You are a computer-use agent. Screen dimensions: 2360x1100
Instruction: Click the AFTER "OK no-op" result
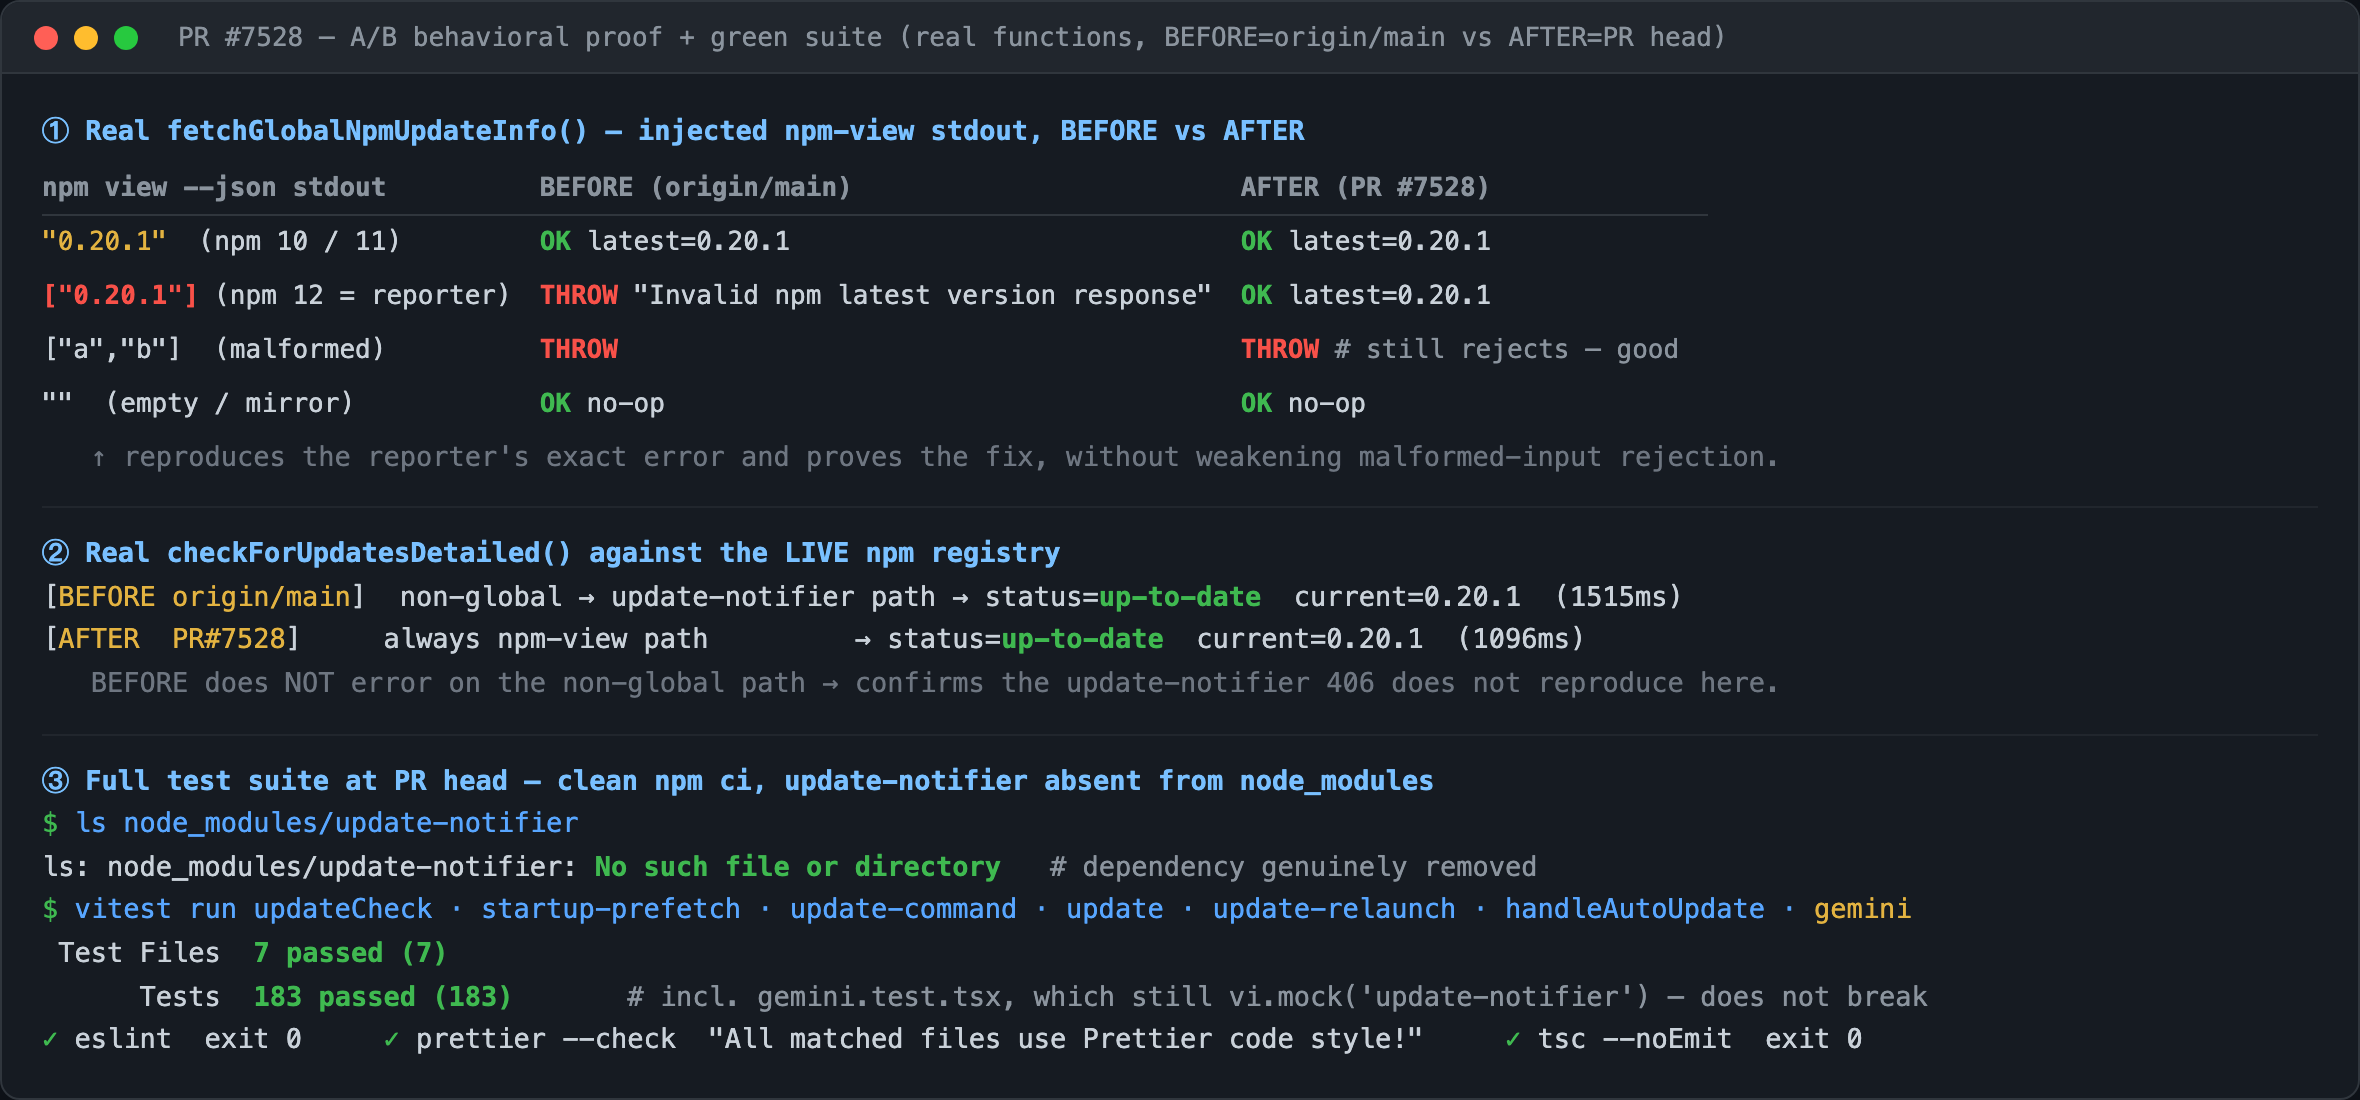(1303, 403)
